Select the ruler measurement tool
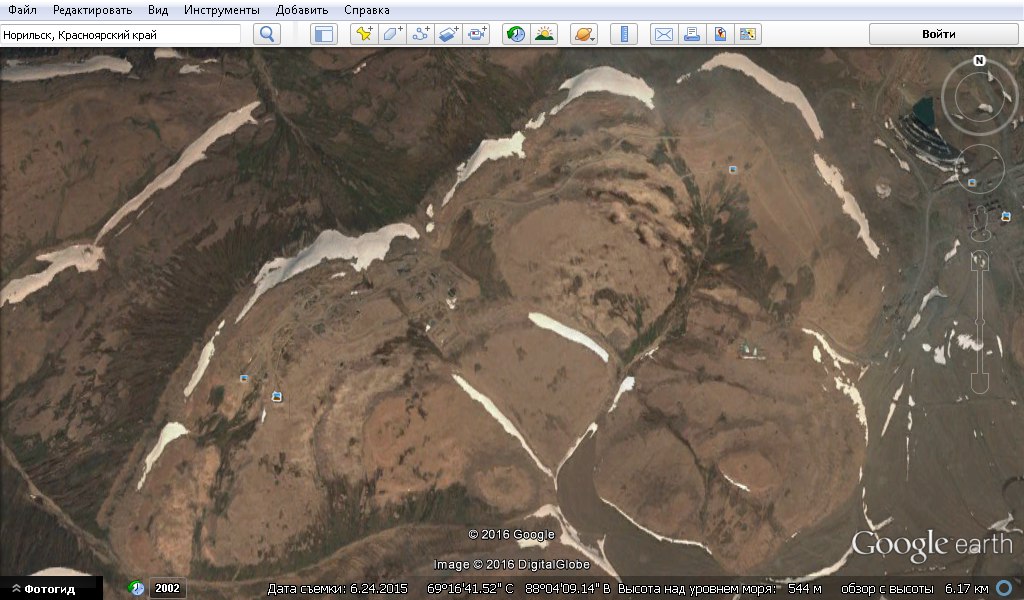Screen dimensions: 1024x600 click(624, 34)
